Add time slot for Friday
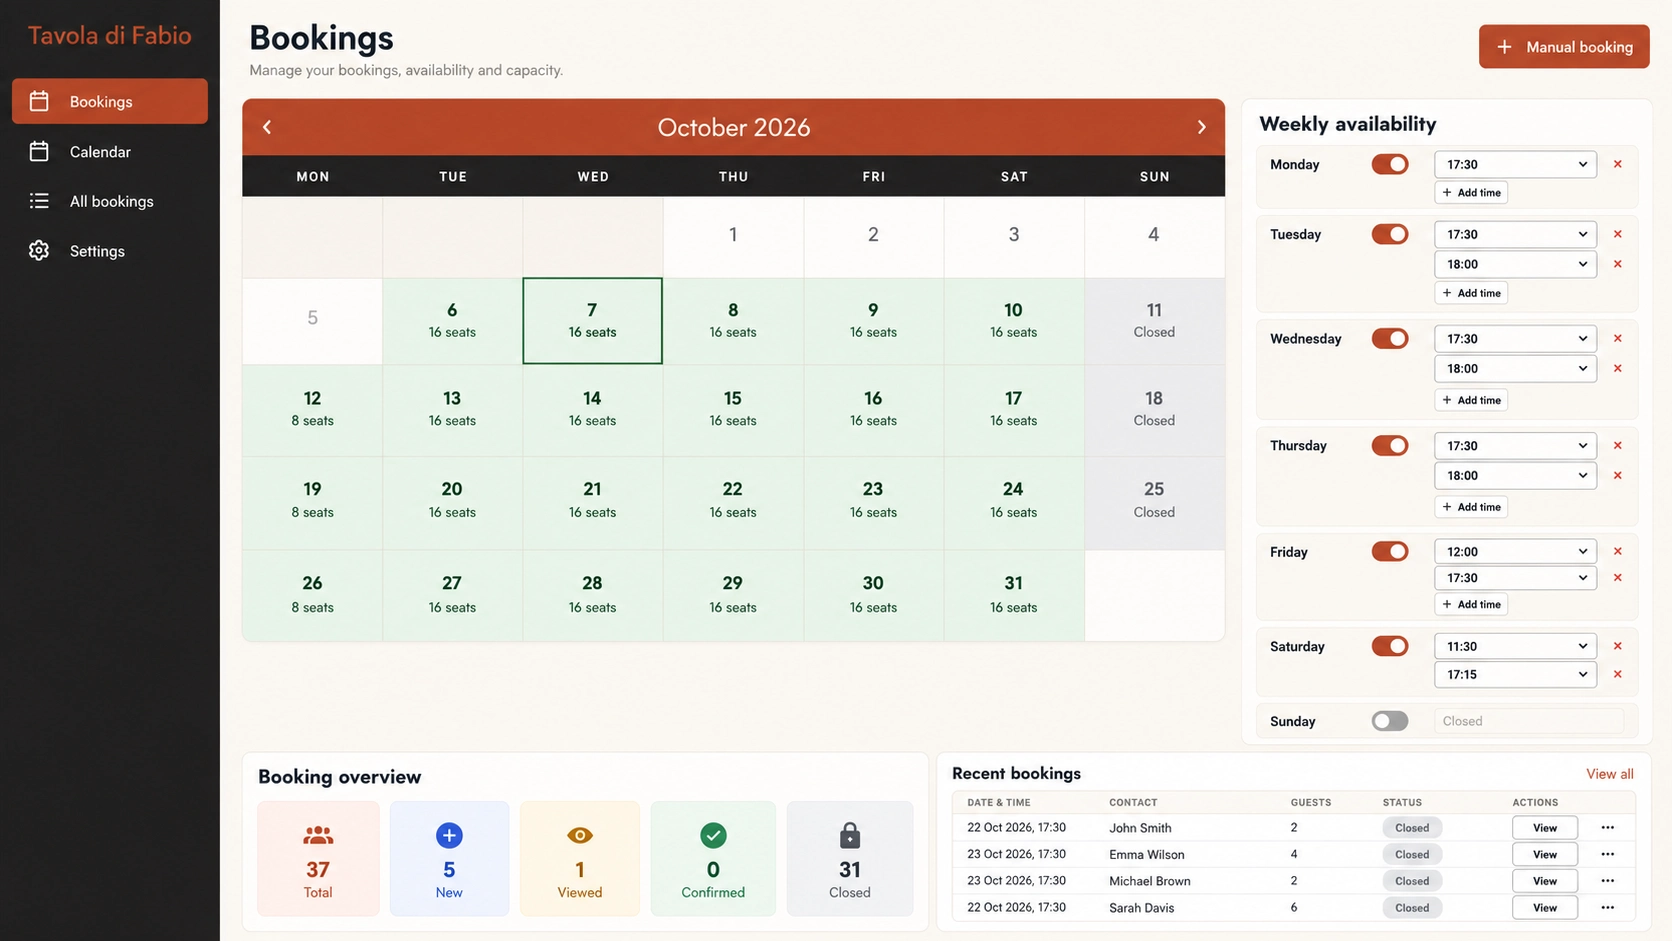 tap(1472, 604)
